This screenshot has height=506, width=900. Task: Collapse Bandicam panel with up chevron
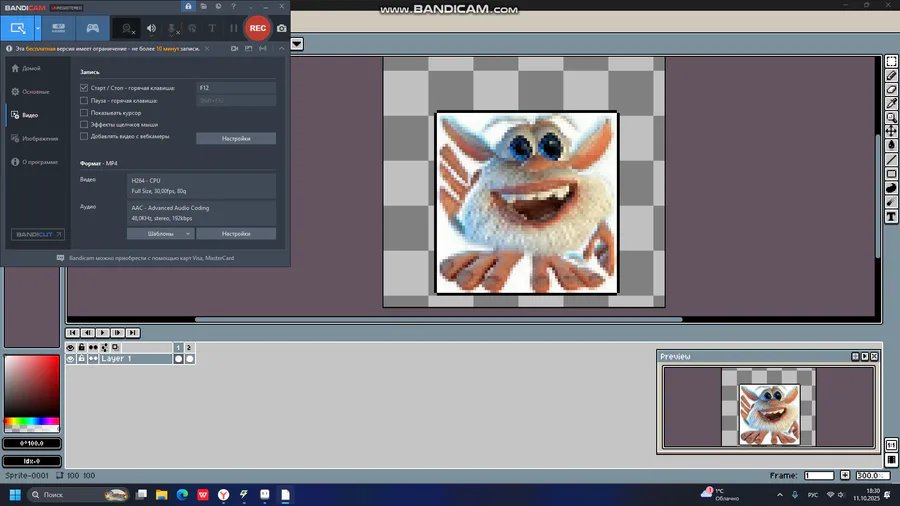tap(281, 49)
